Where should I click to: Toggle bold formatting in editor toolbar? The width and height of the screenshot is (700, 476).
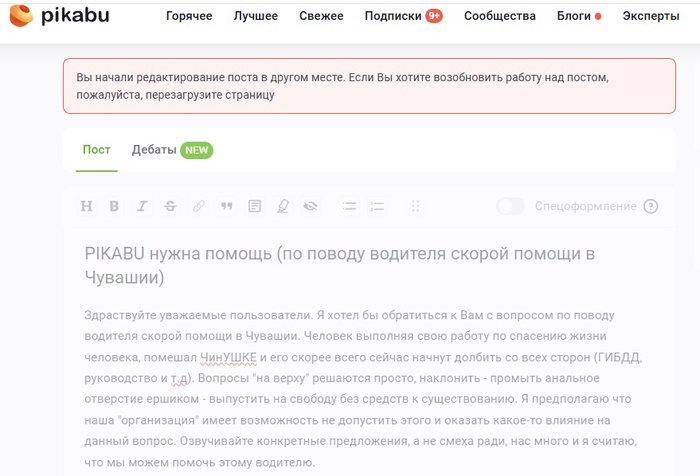[x=114, y=206]
